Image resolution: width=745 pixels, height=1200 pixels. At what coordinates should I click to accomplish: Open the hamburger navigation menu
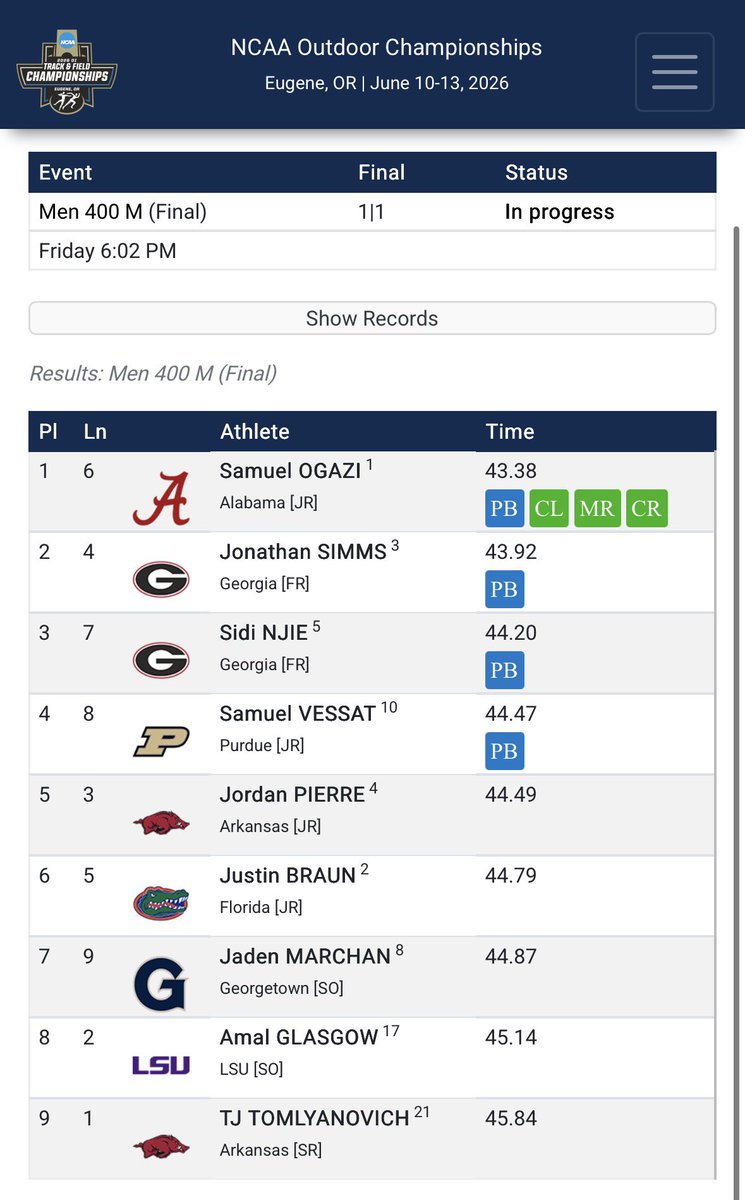click(674, 71)
